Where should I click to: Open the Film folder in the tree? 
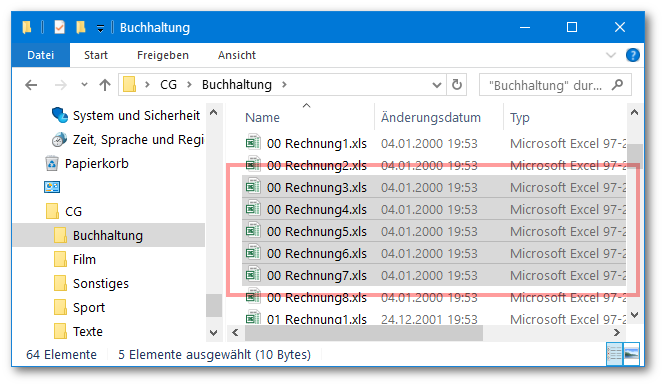coord(84,259)
